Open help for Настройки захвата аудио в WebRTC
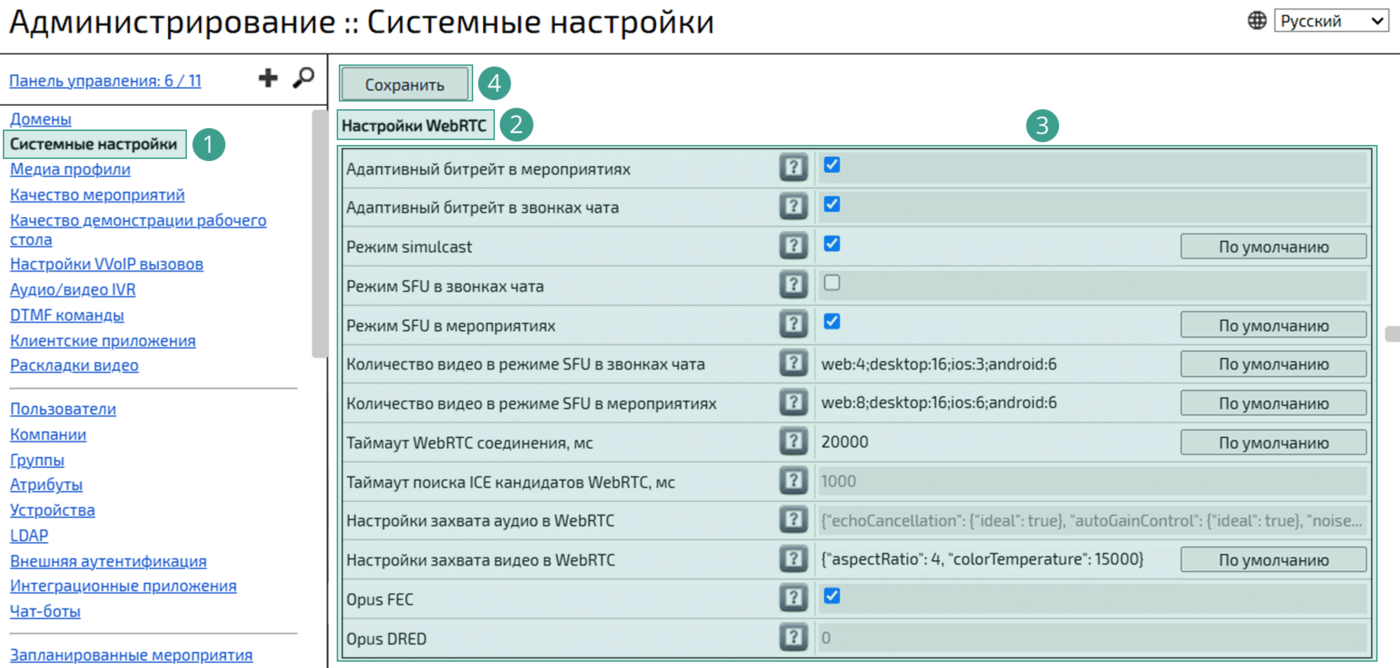1400x668 pixels. [793, 520]
